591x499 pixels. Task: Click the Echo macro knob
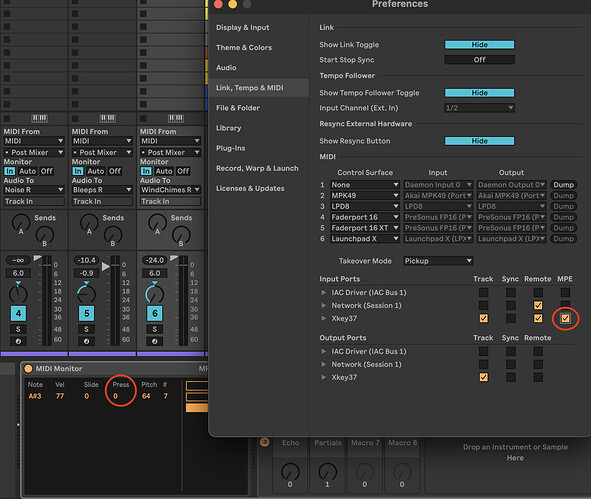(x=290, y=472)
